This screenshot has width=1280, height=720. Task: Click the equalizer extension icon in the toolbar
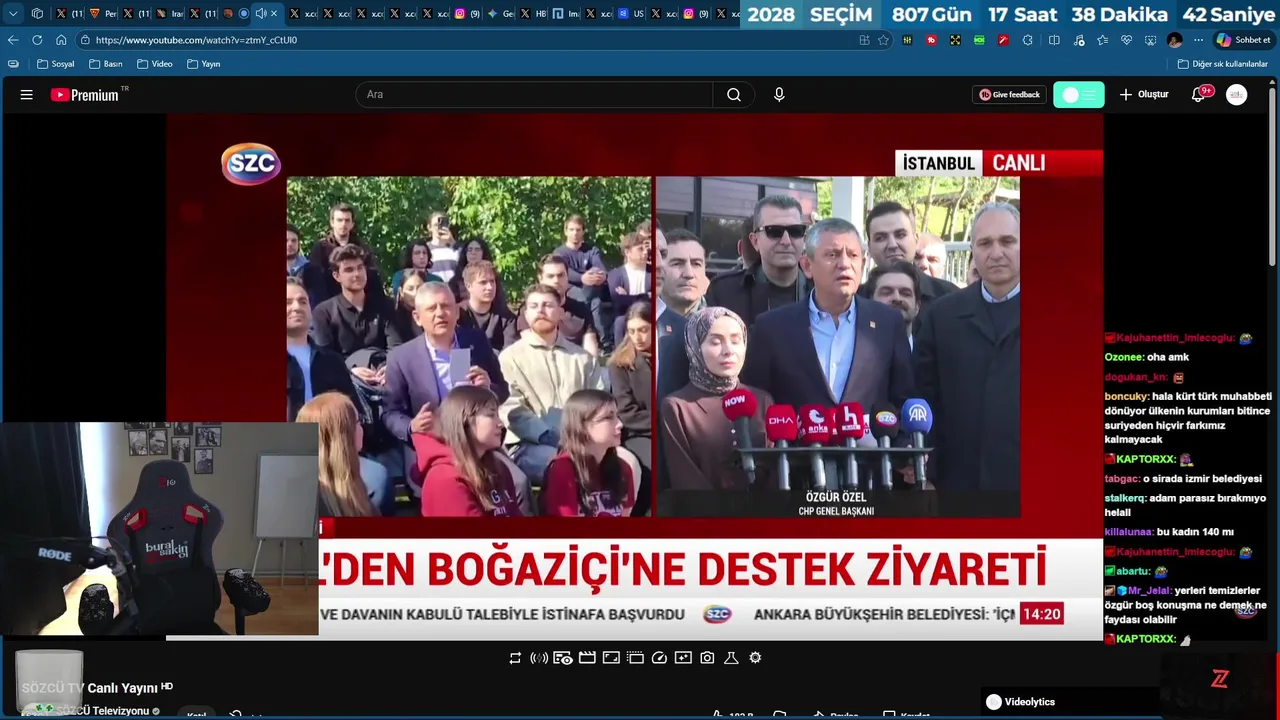907,40
